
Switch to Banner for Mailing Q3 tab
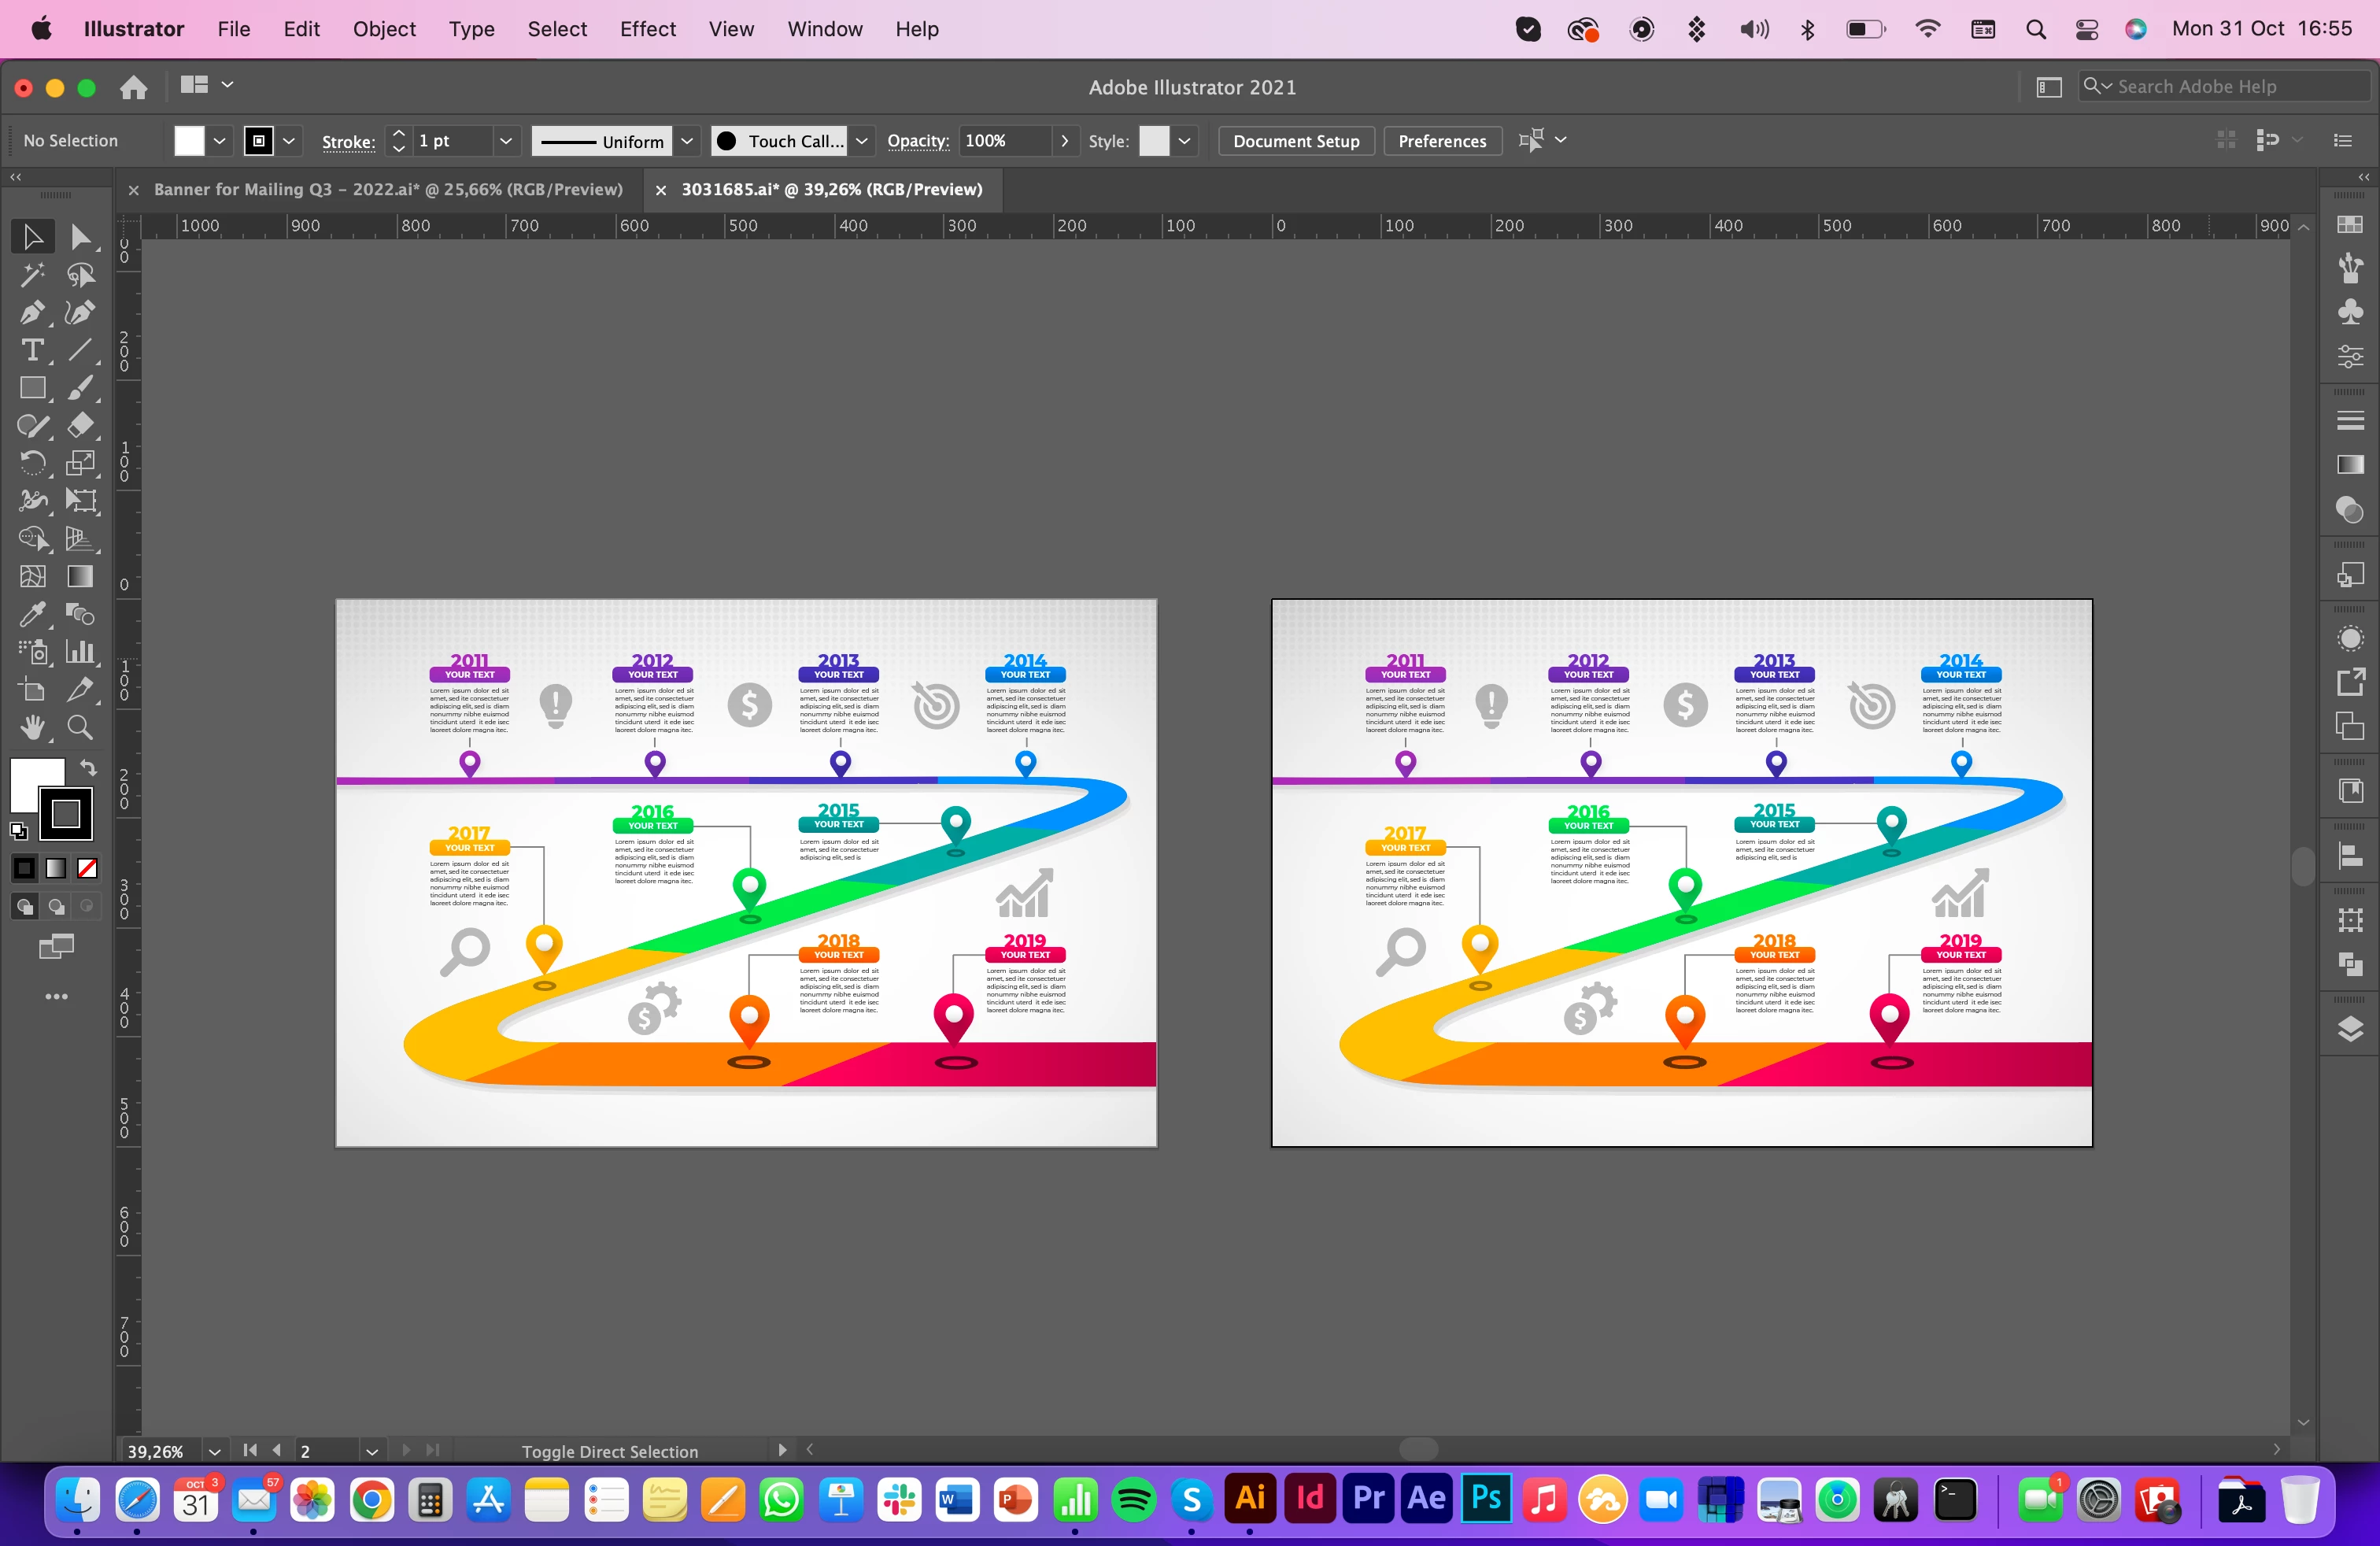coord(388,189)
